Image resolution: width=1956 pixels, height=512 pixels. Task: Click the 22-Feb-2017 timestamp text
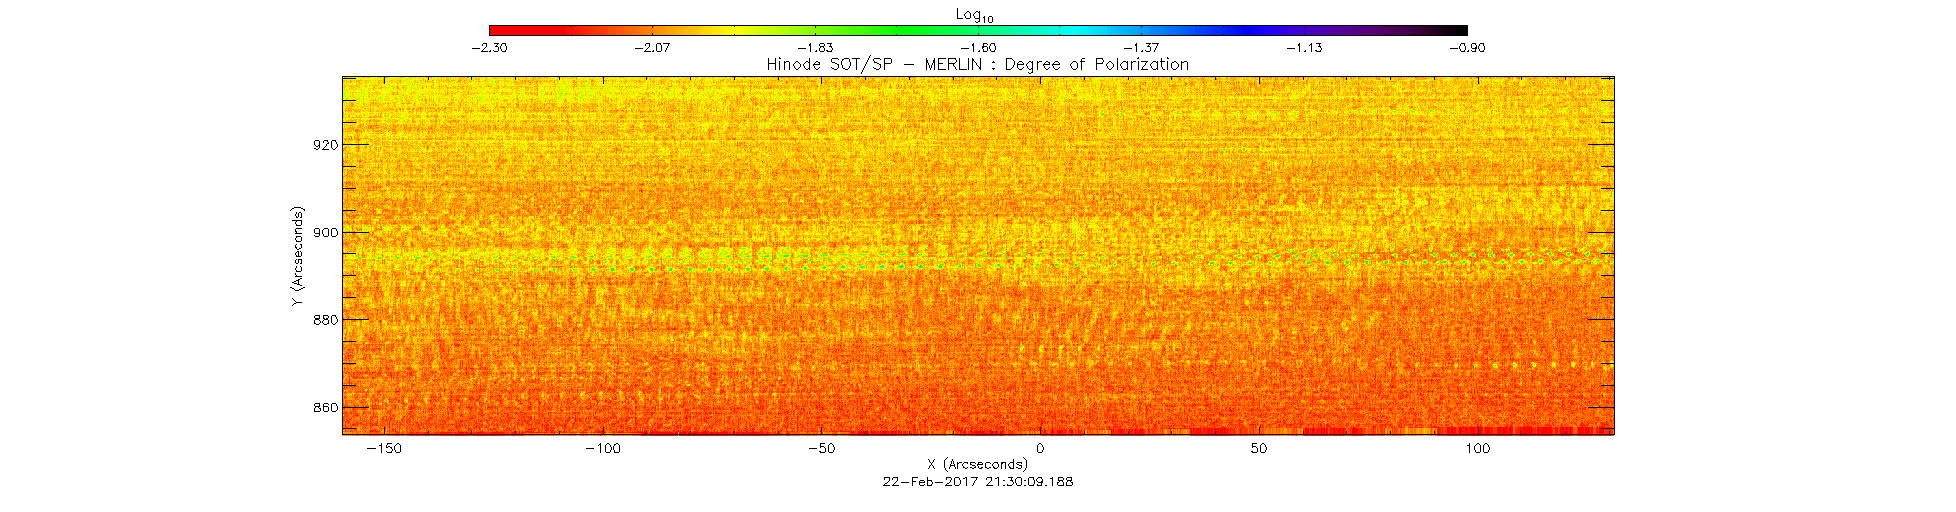977,481
